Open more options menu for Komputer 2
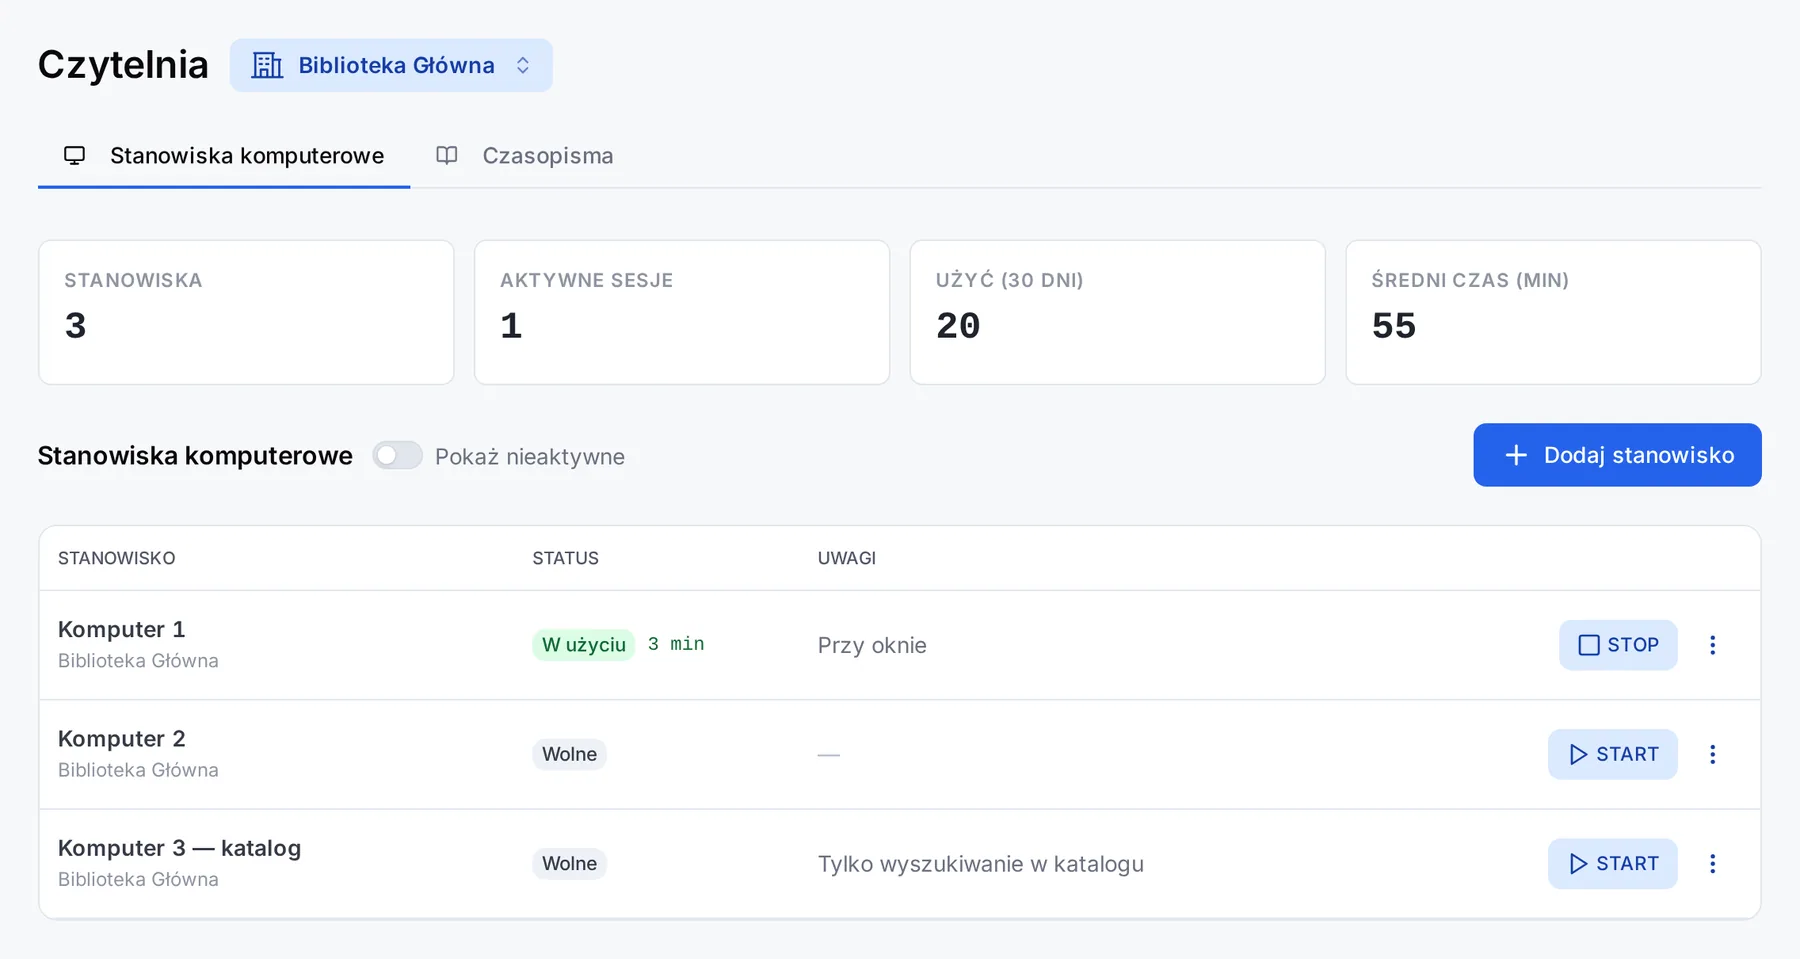 point(1712,754)
